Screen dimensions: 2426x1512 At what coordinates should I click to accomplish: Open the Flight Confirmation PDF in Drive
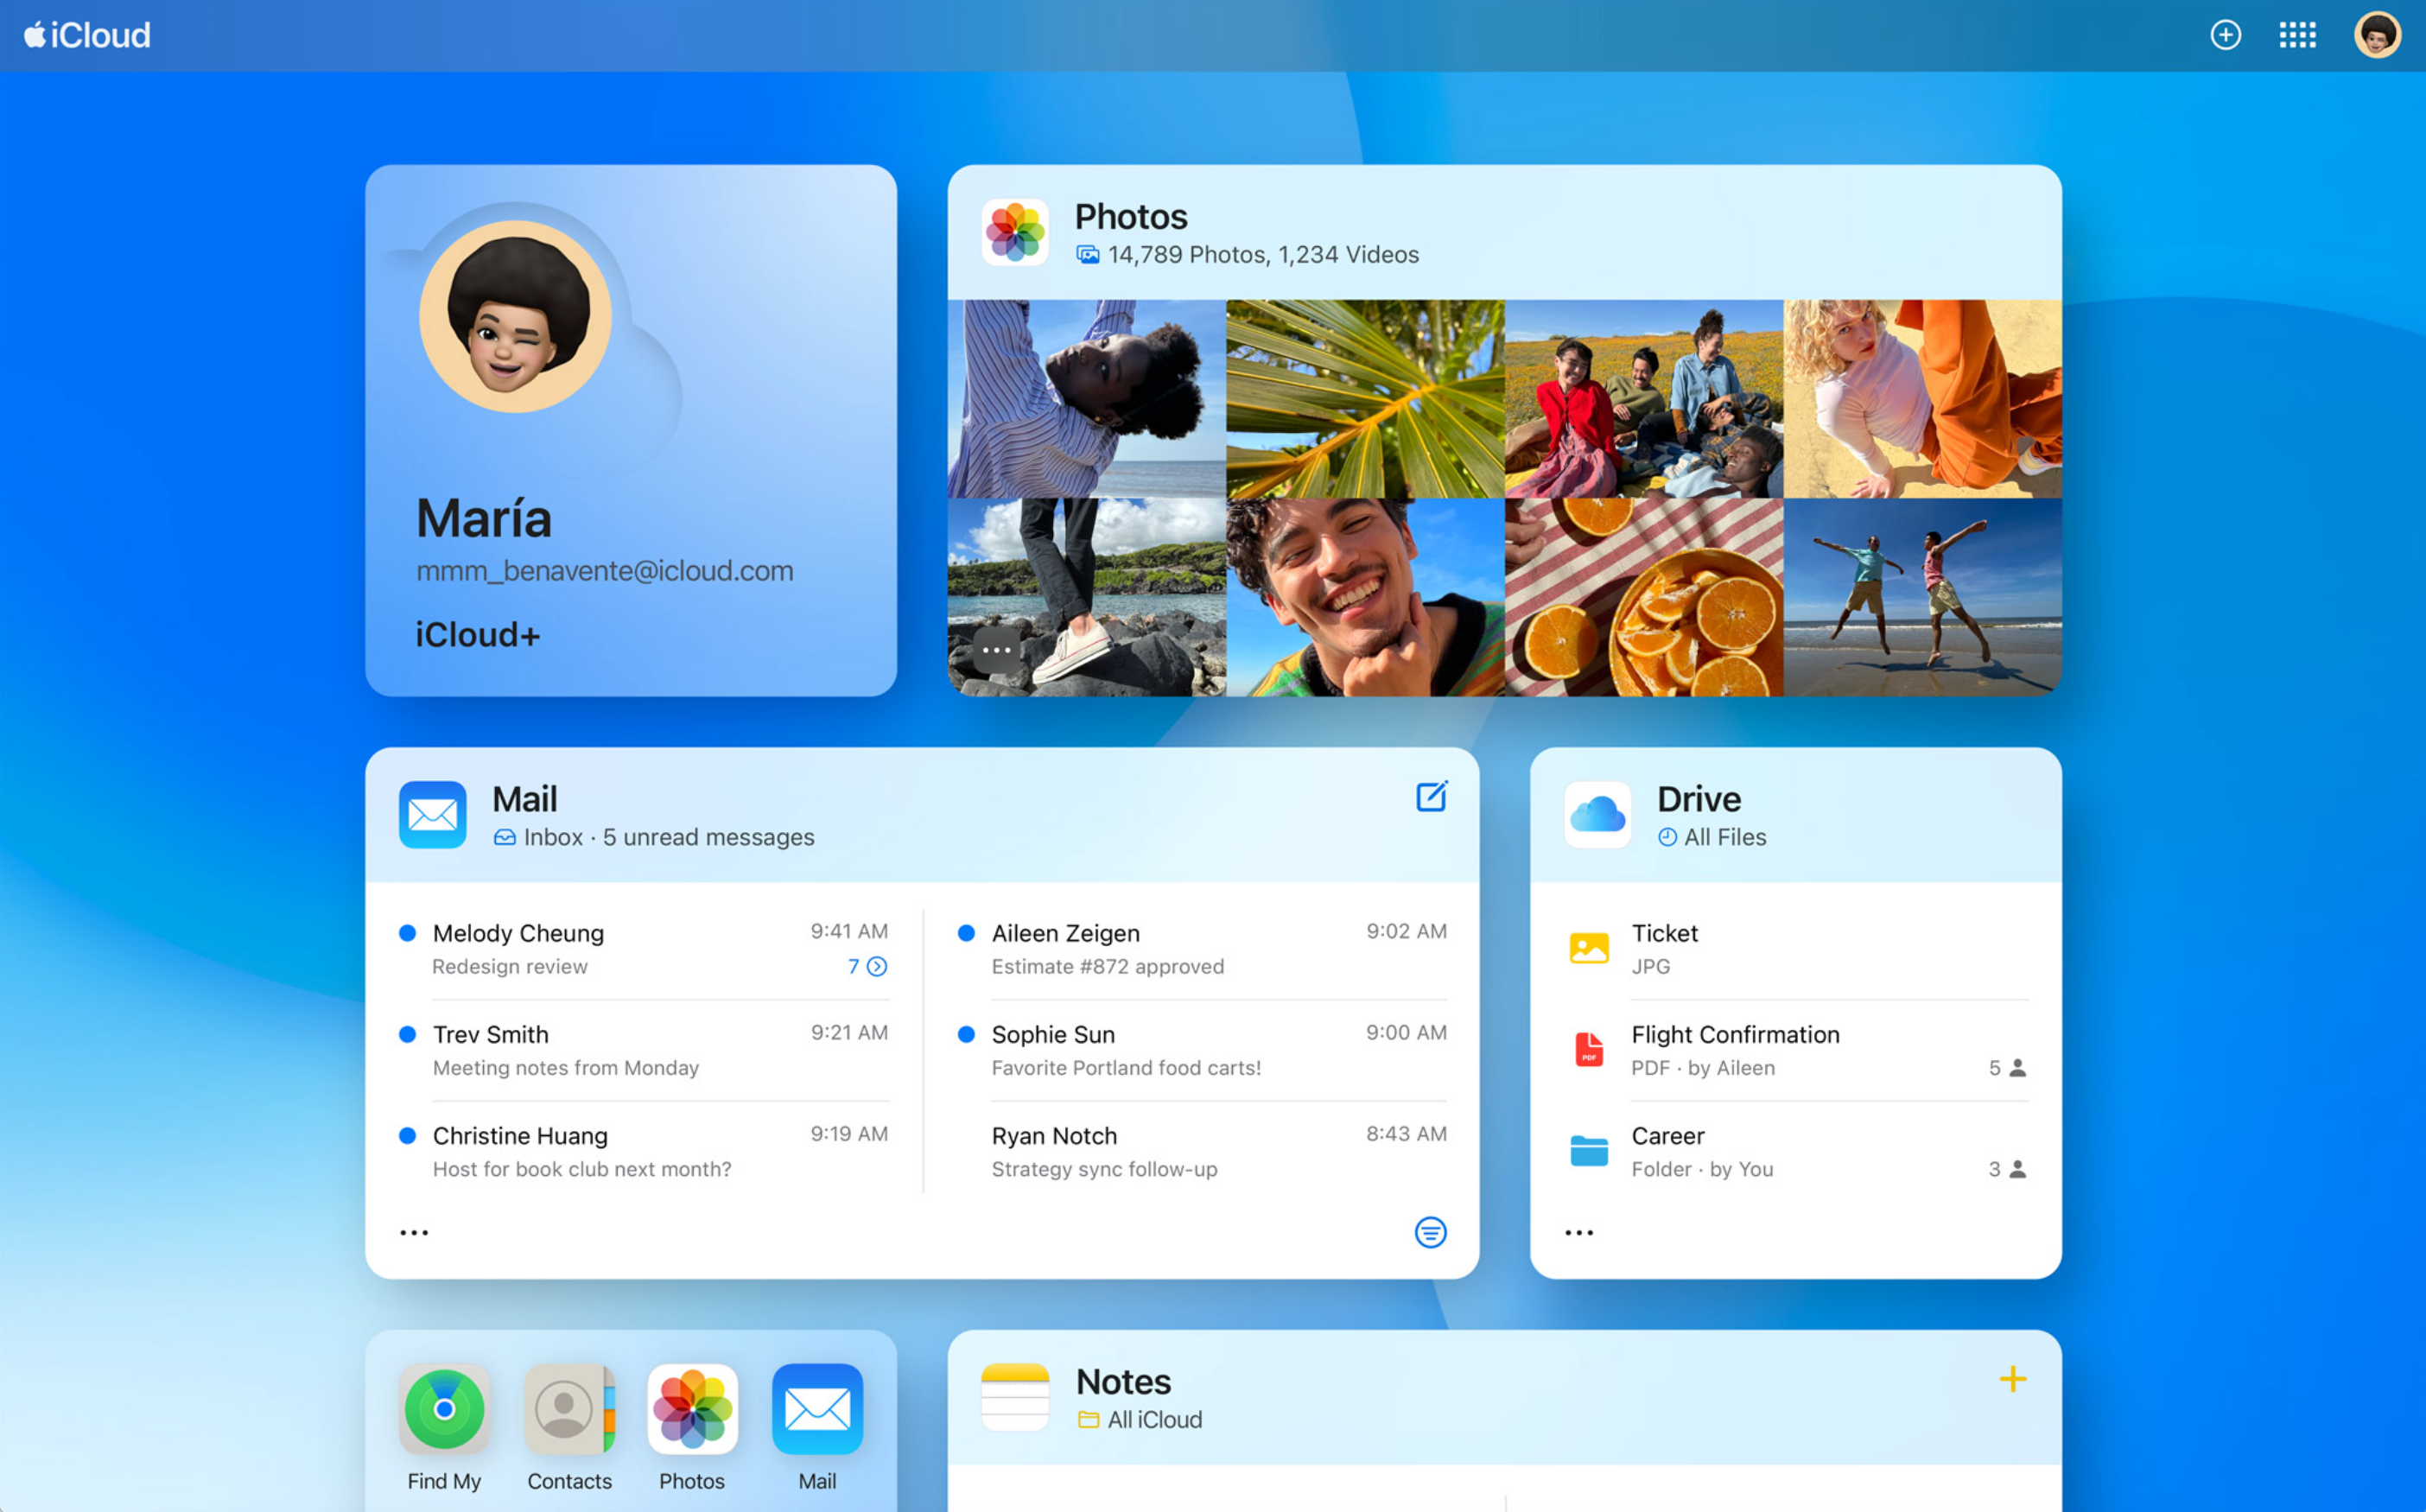(1735, 1035)
